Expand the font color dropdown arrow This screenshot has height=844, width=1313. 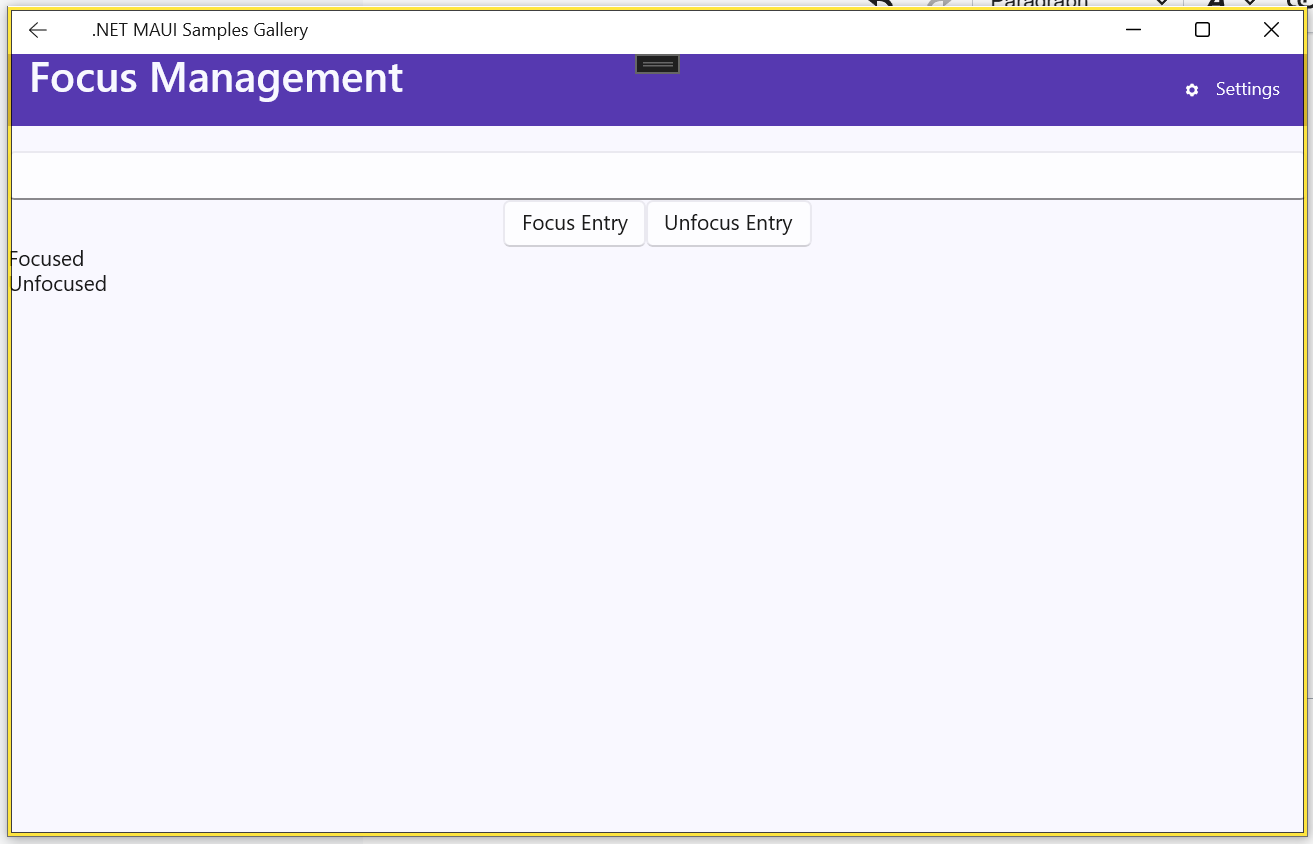tap(1249, 4)
